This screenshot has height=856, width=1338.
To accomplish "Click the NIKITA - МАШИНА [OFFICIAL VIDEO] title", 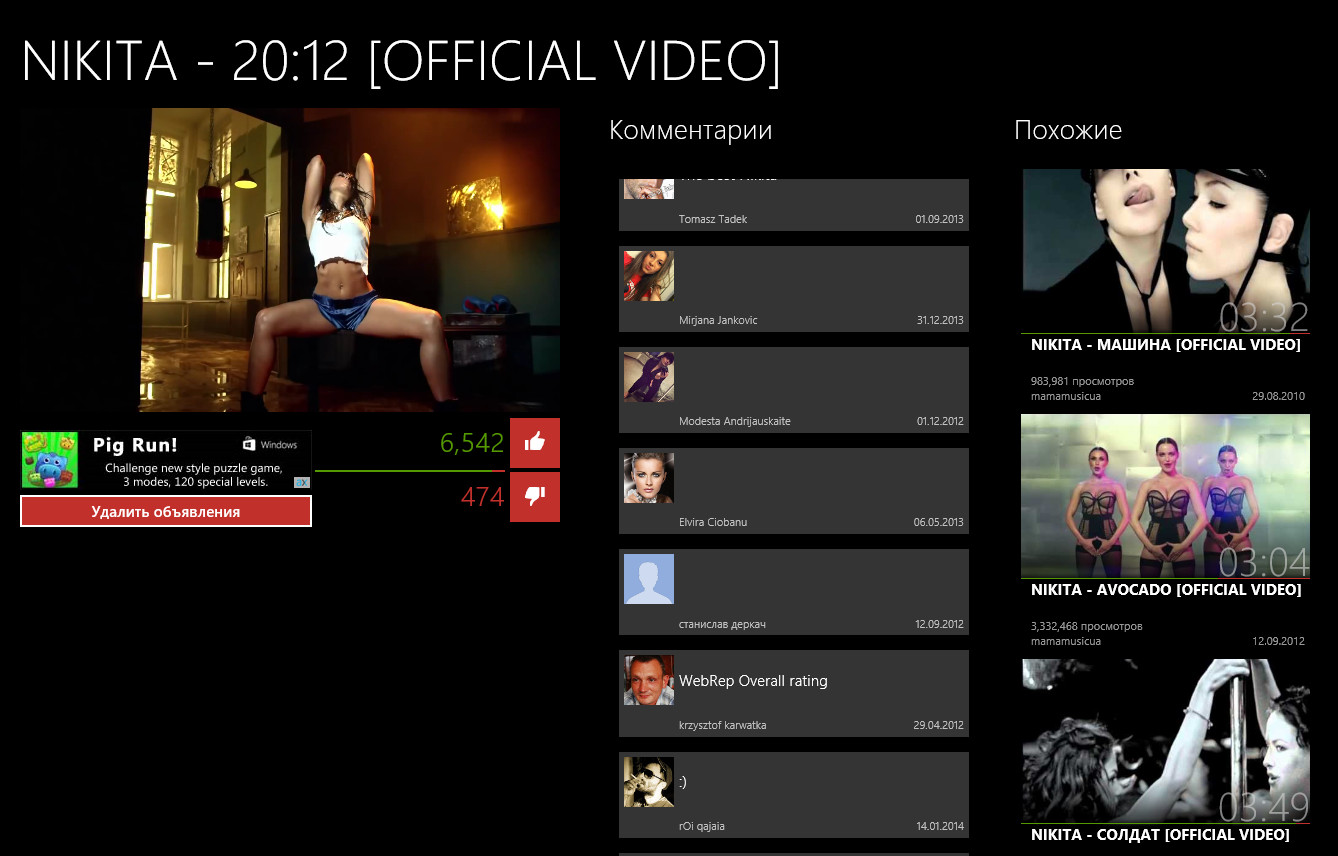I will pyautogui.click(x=1165, y=345).
